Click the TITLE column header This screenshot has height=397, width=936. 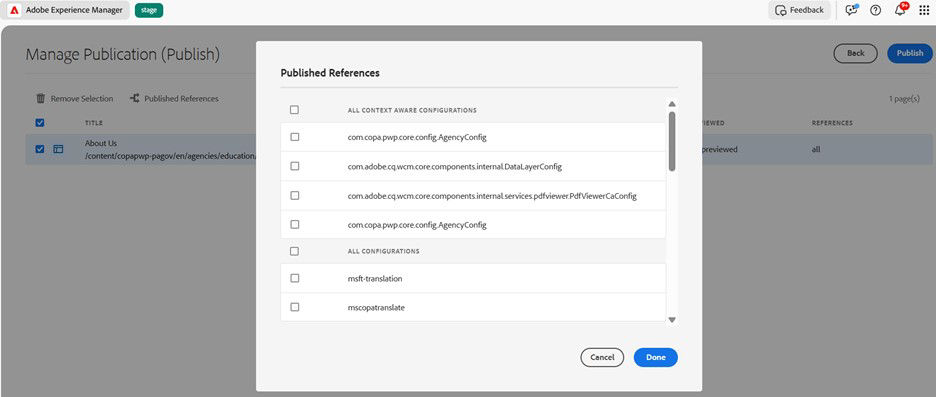[94, 123]
